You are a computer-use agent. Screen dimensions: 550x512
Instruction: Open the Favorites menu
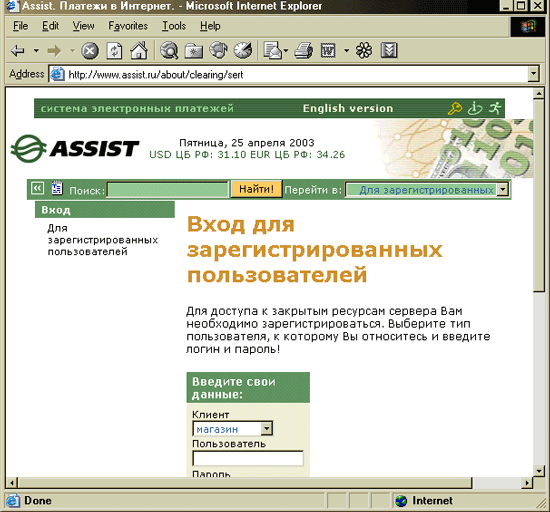point(128,26)
